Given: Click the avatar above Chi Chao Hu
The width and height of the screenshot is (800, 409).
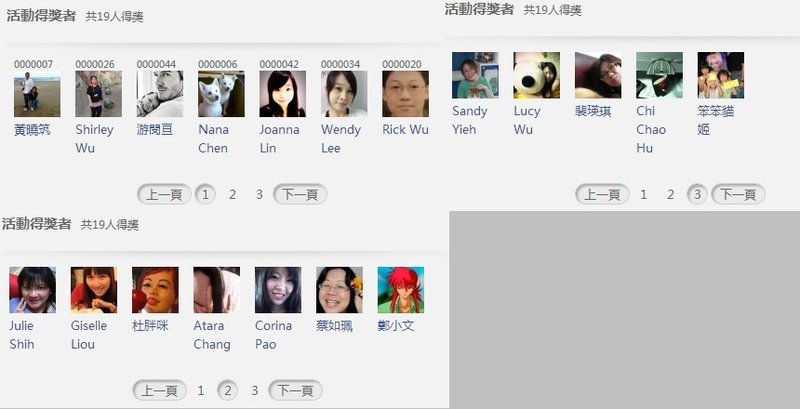Looking at the screenshot, I should (x=659, y=75).
